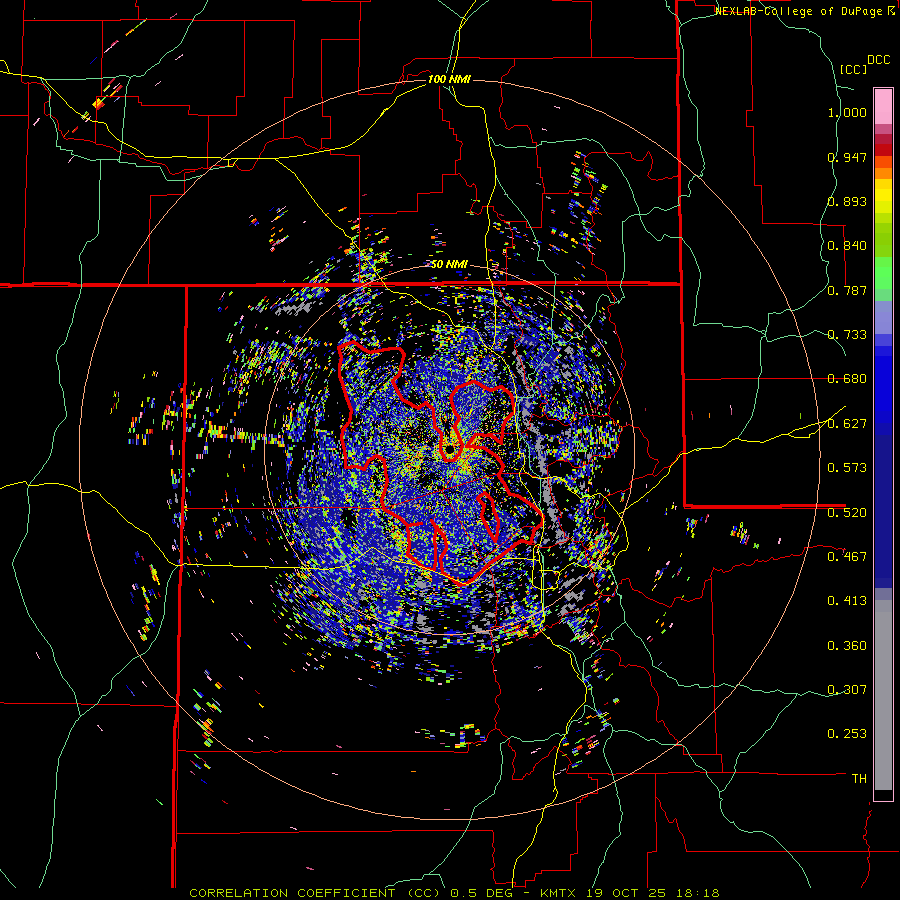
Task: Click the 100 NMI range ring label
Action: [449, 79]
